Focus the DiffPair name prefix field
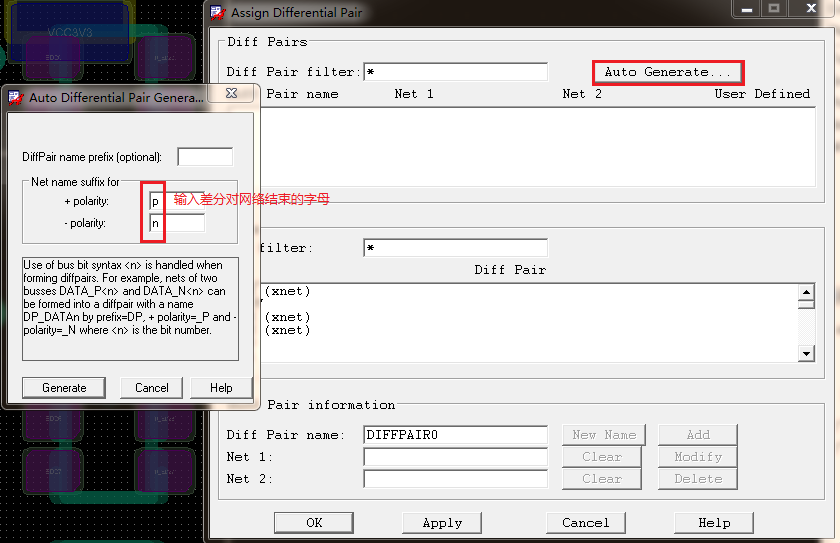840x543 pixels. click(205, 157)
